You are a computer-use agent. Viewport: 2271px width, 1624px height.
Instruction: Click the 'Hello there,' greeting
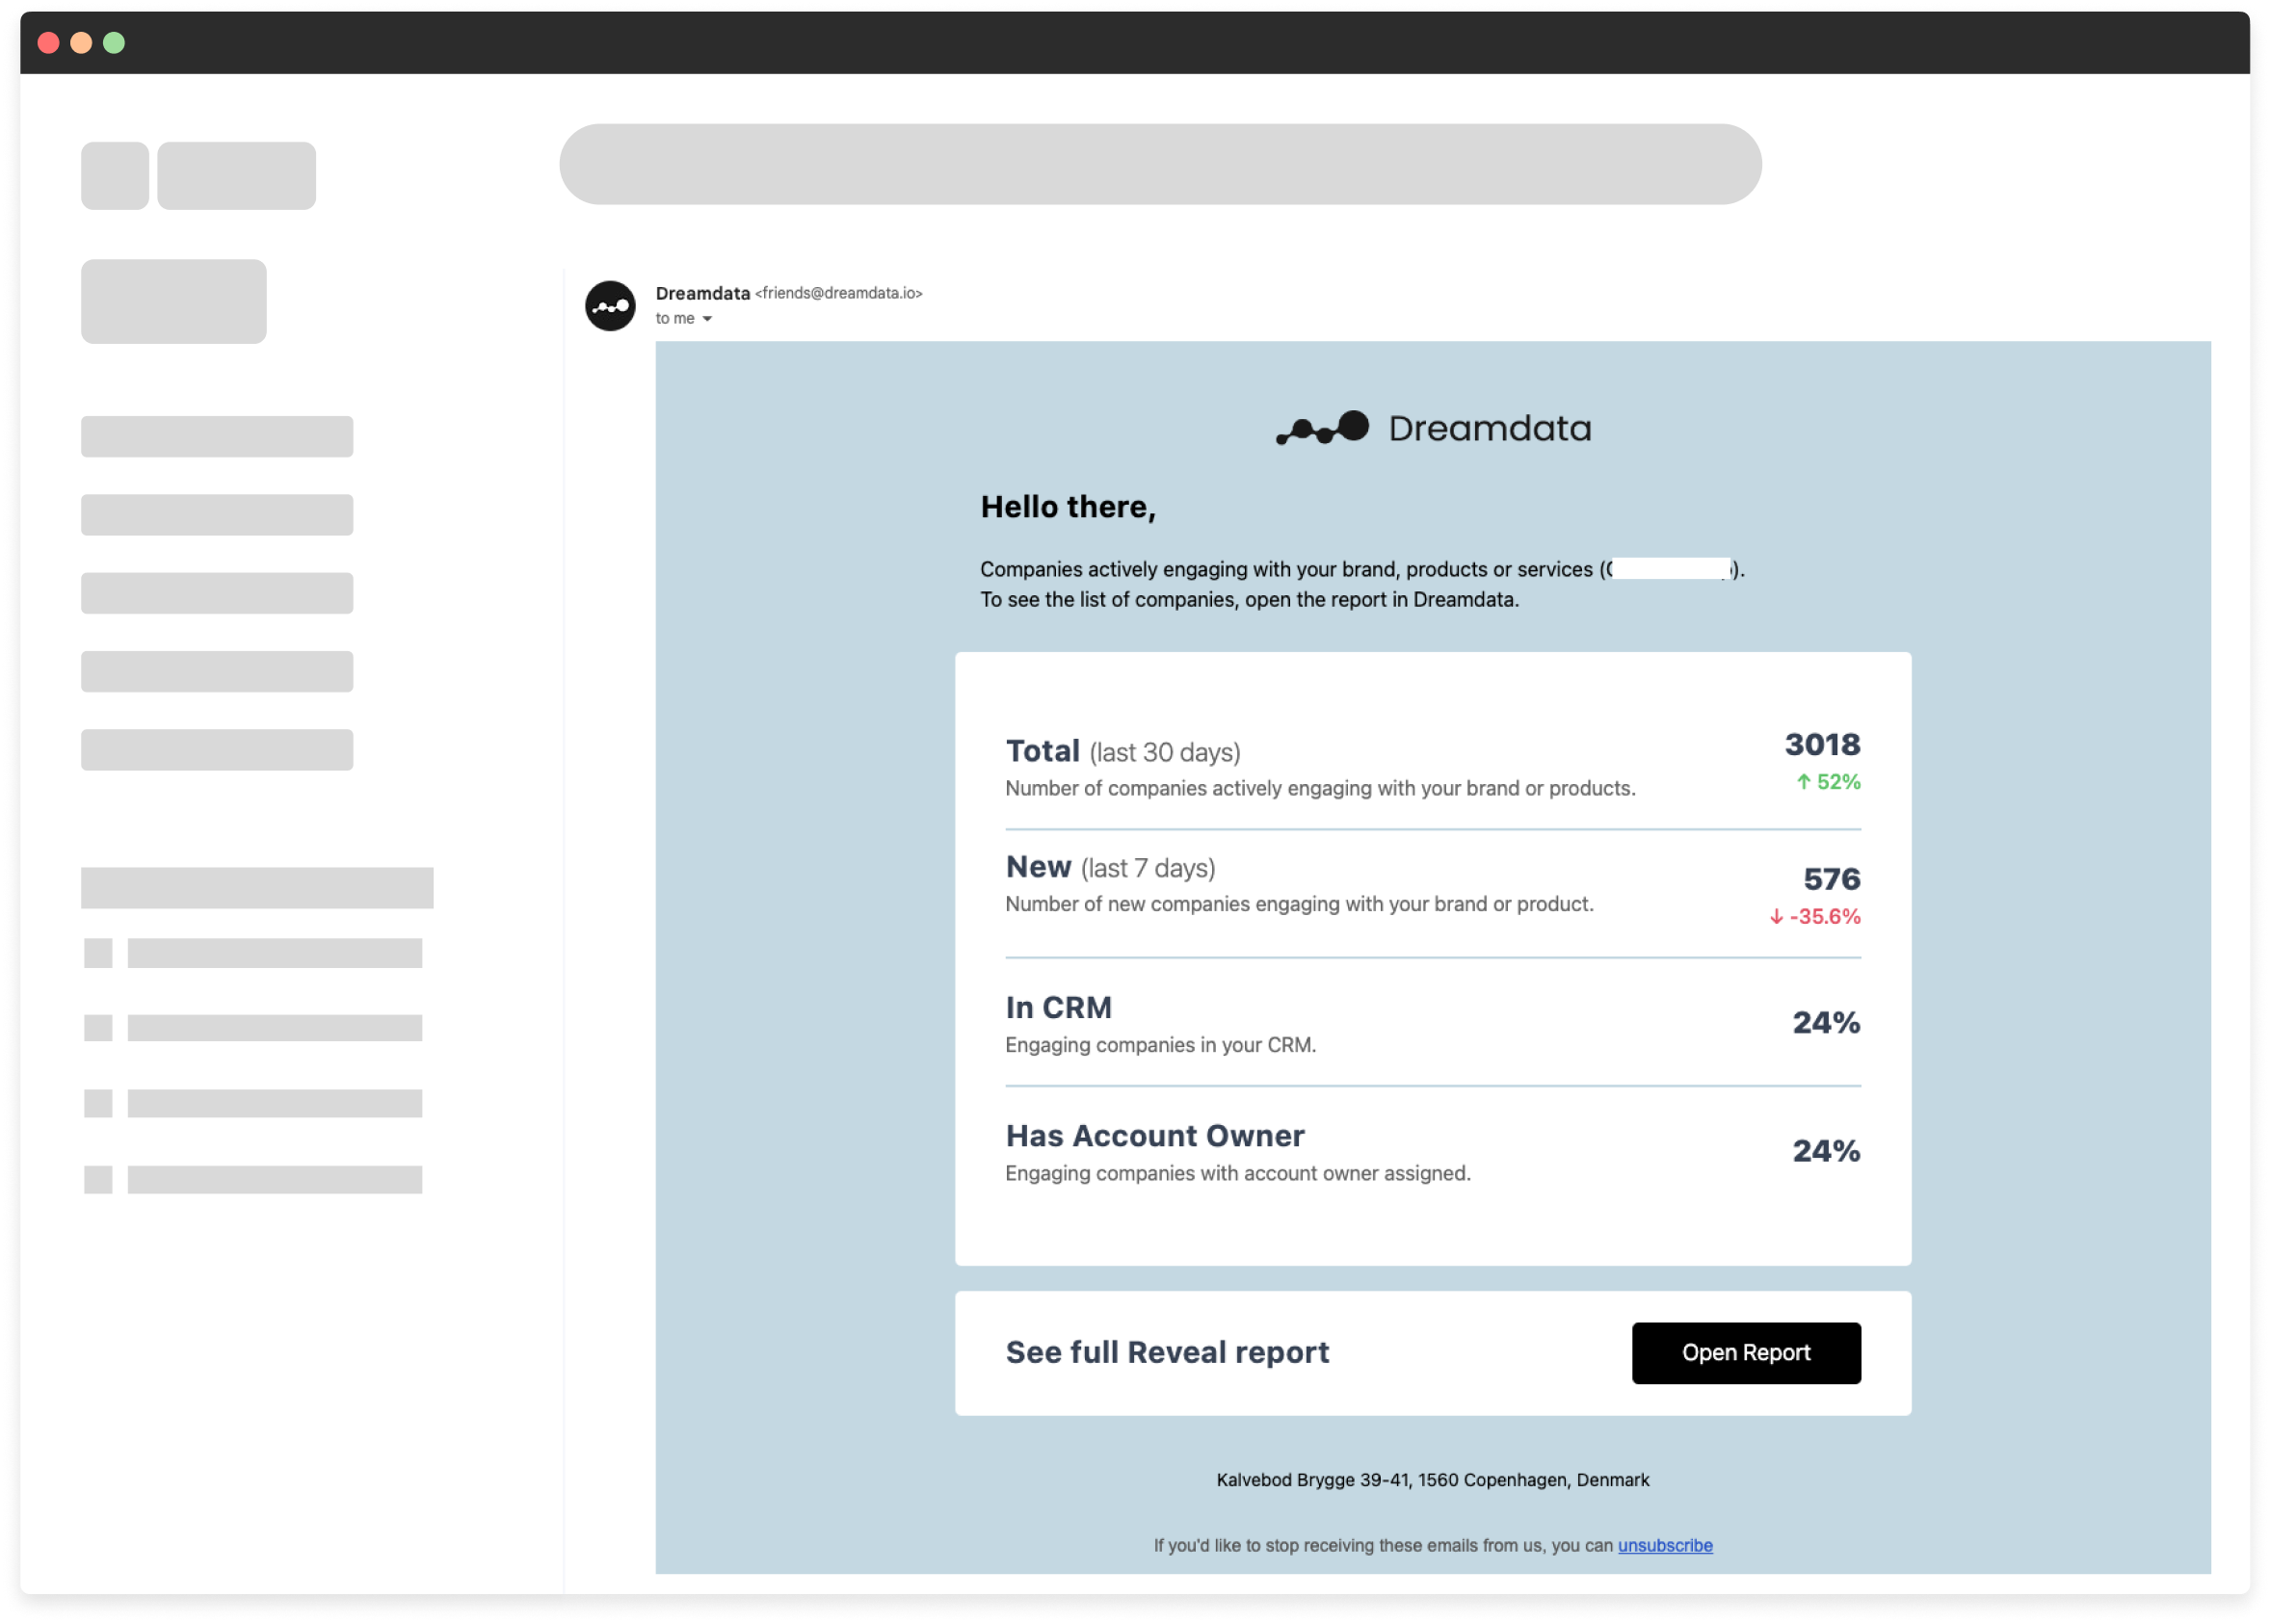1068,507
